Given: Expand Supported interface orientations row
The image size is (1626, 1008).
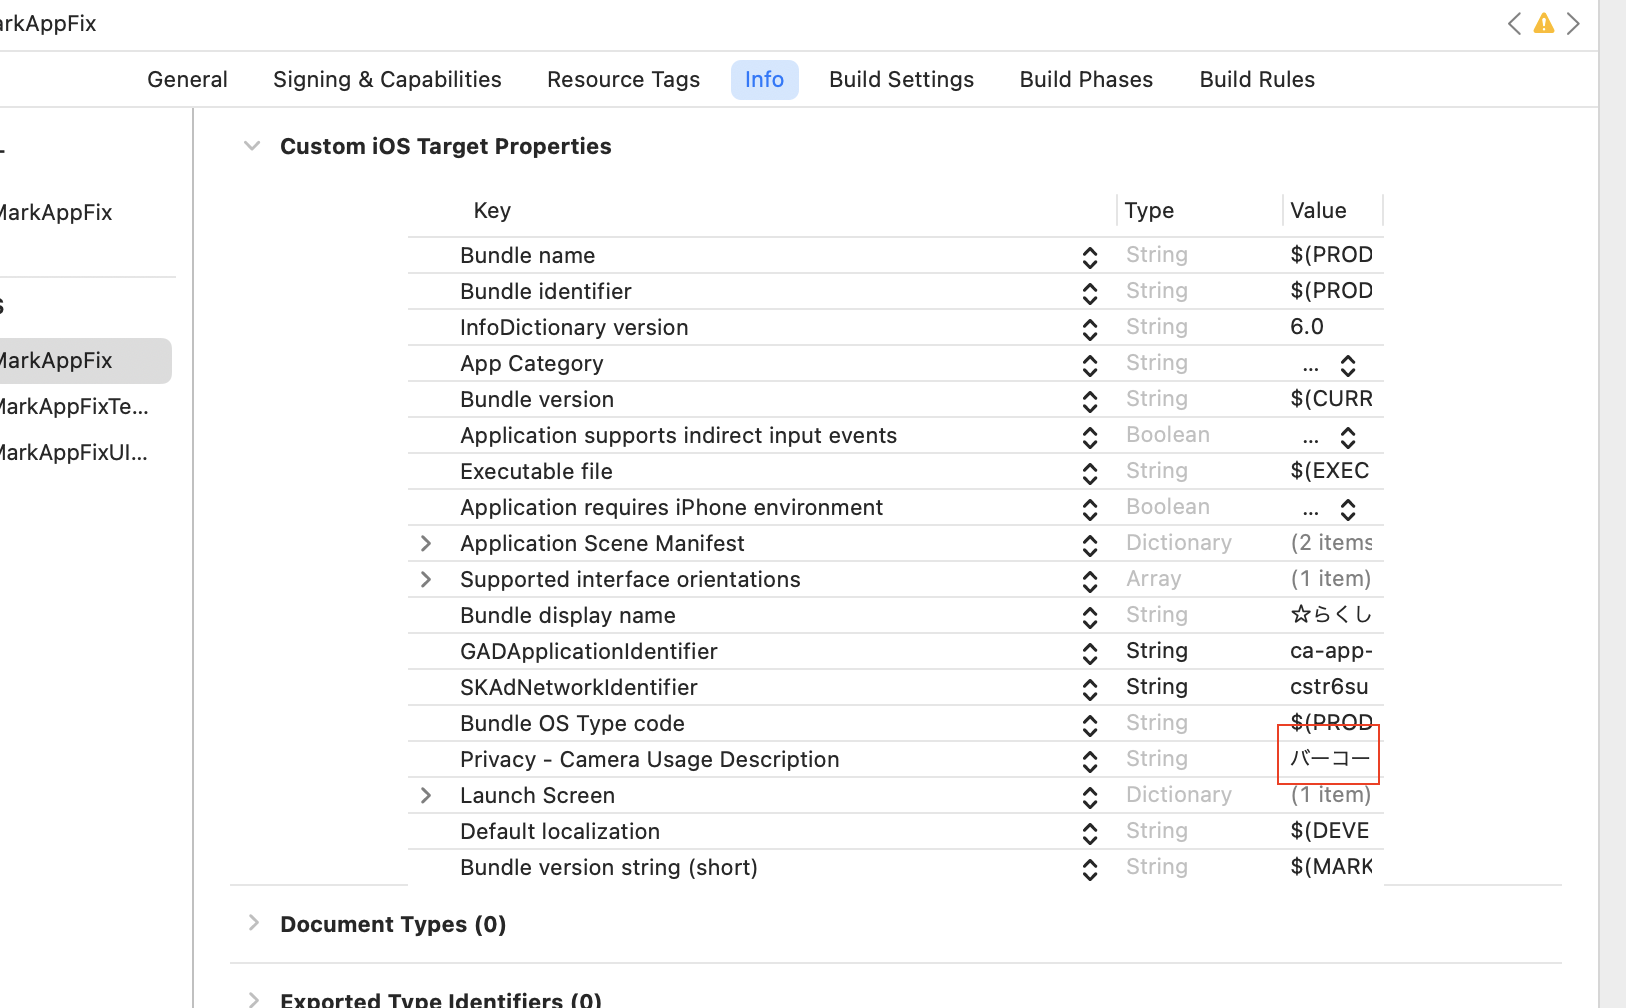Looking at the screenshot, I should 426,579.
